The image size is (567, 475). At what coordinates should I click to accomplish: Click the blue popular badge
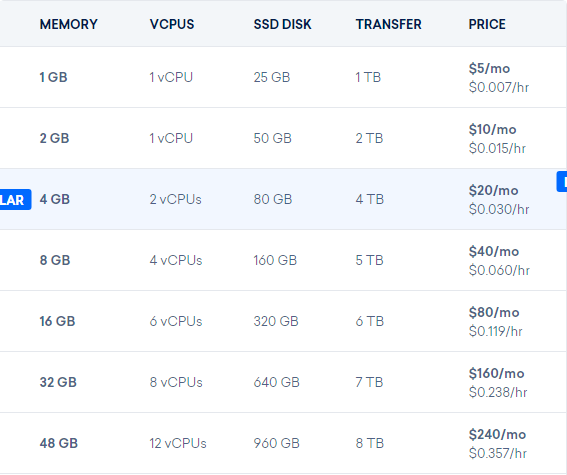tap(16, 200)
